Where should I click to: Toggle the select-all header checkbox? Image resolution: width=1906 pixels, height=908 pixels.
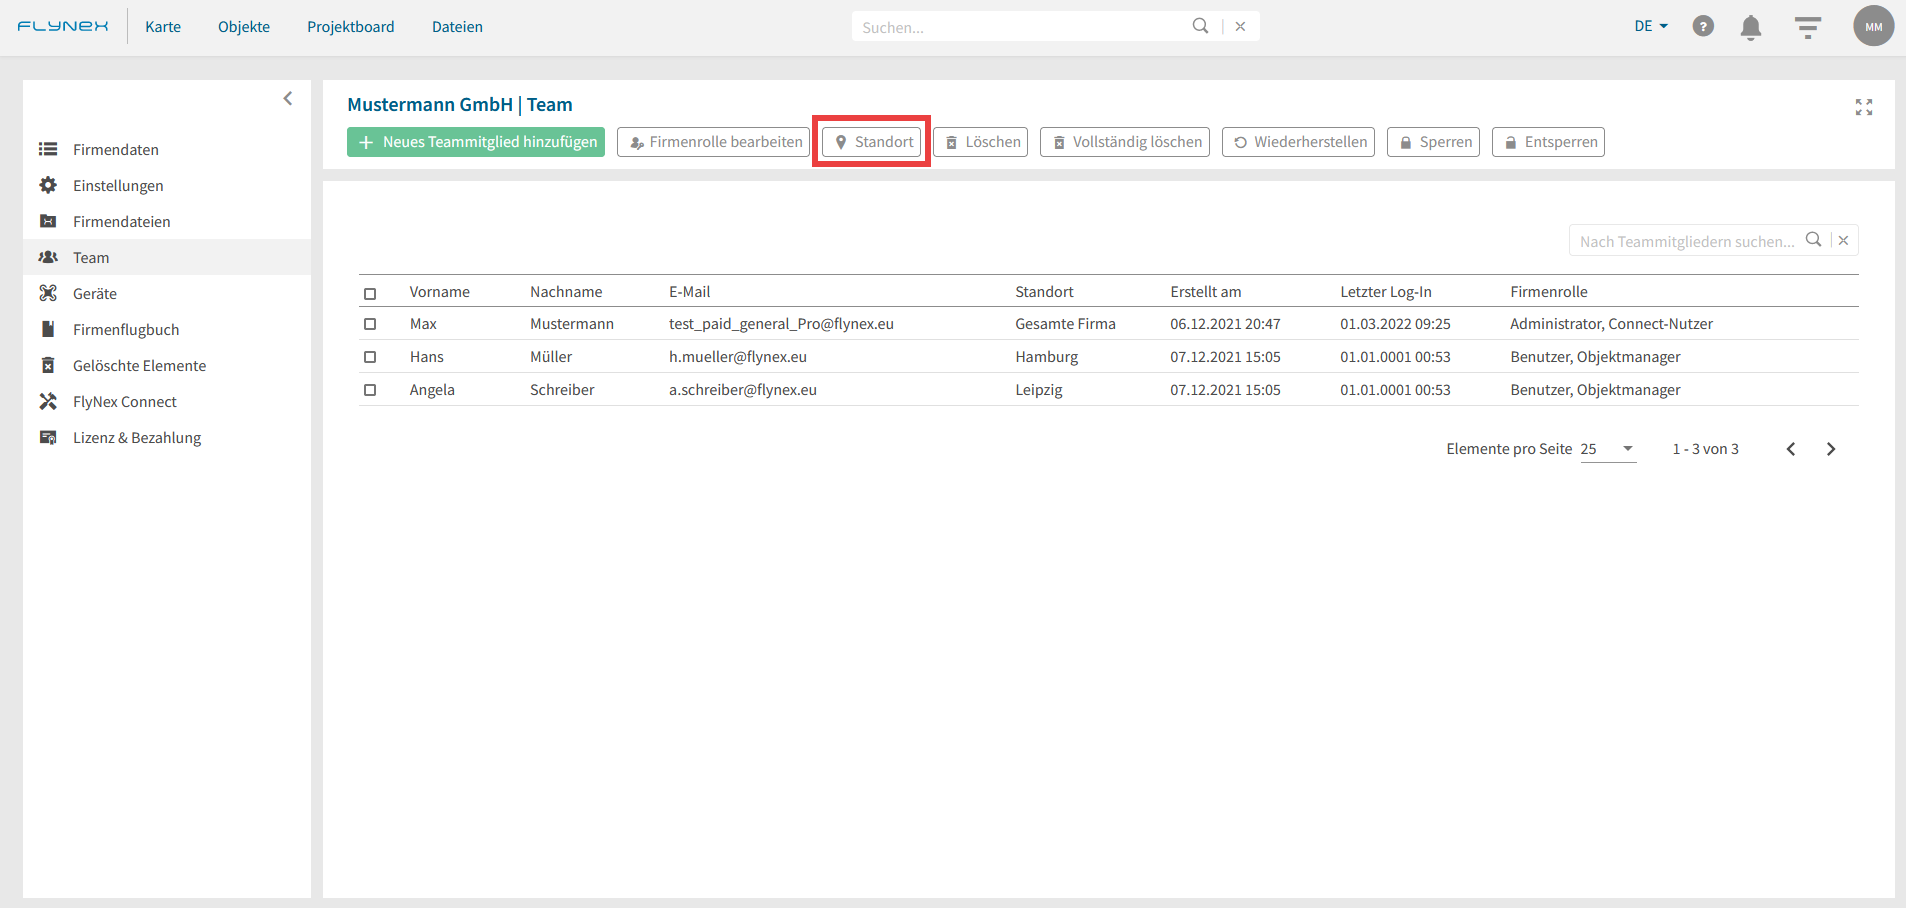tap(370, 293)
